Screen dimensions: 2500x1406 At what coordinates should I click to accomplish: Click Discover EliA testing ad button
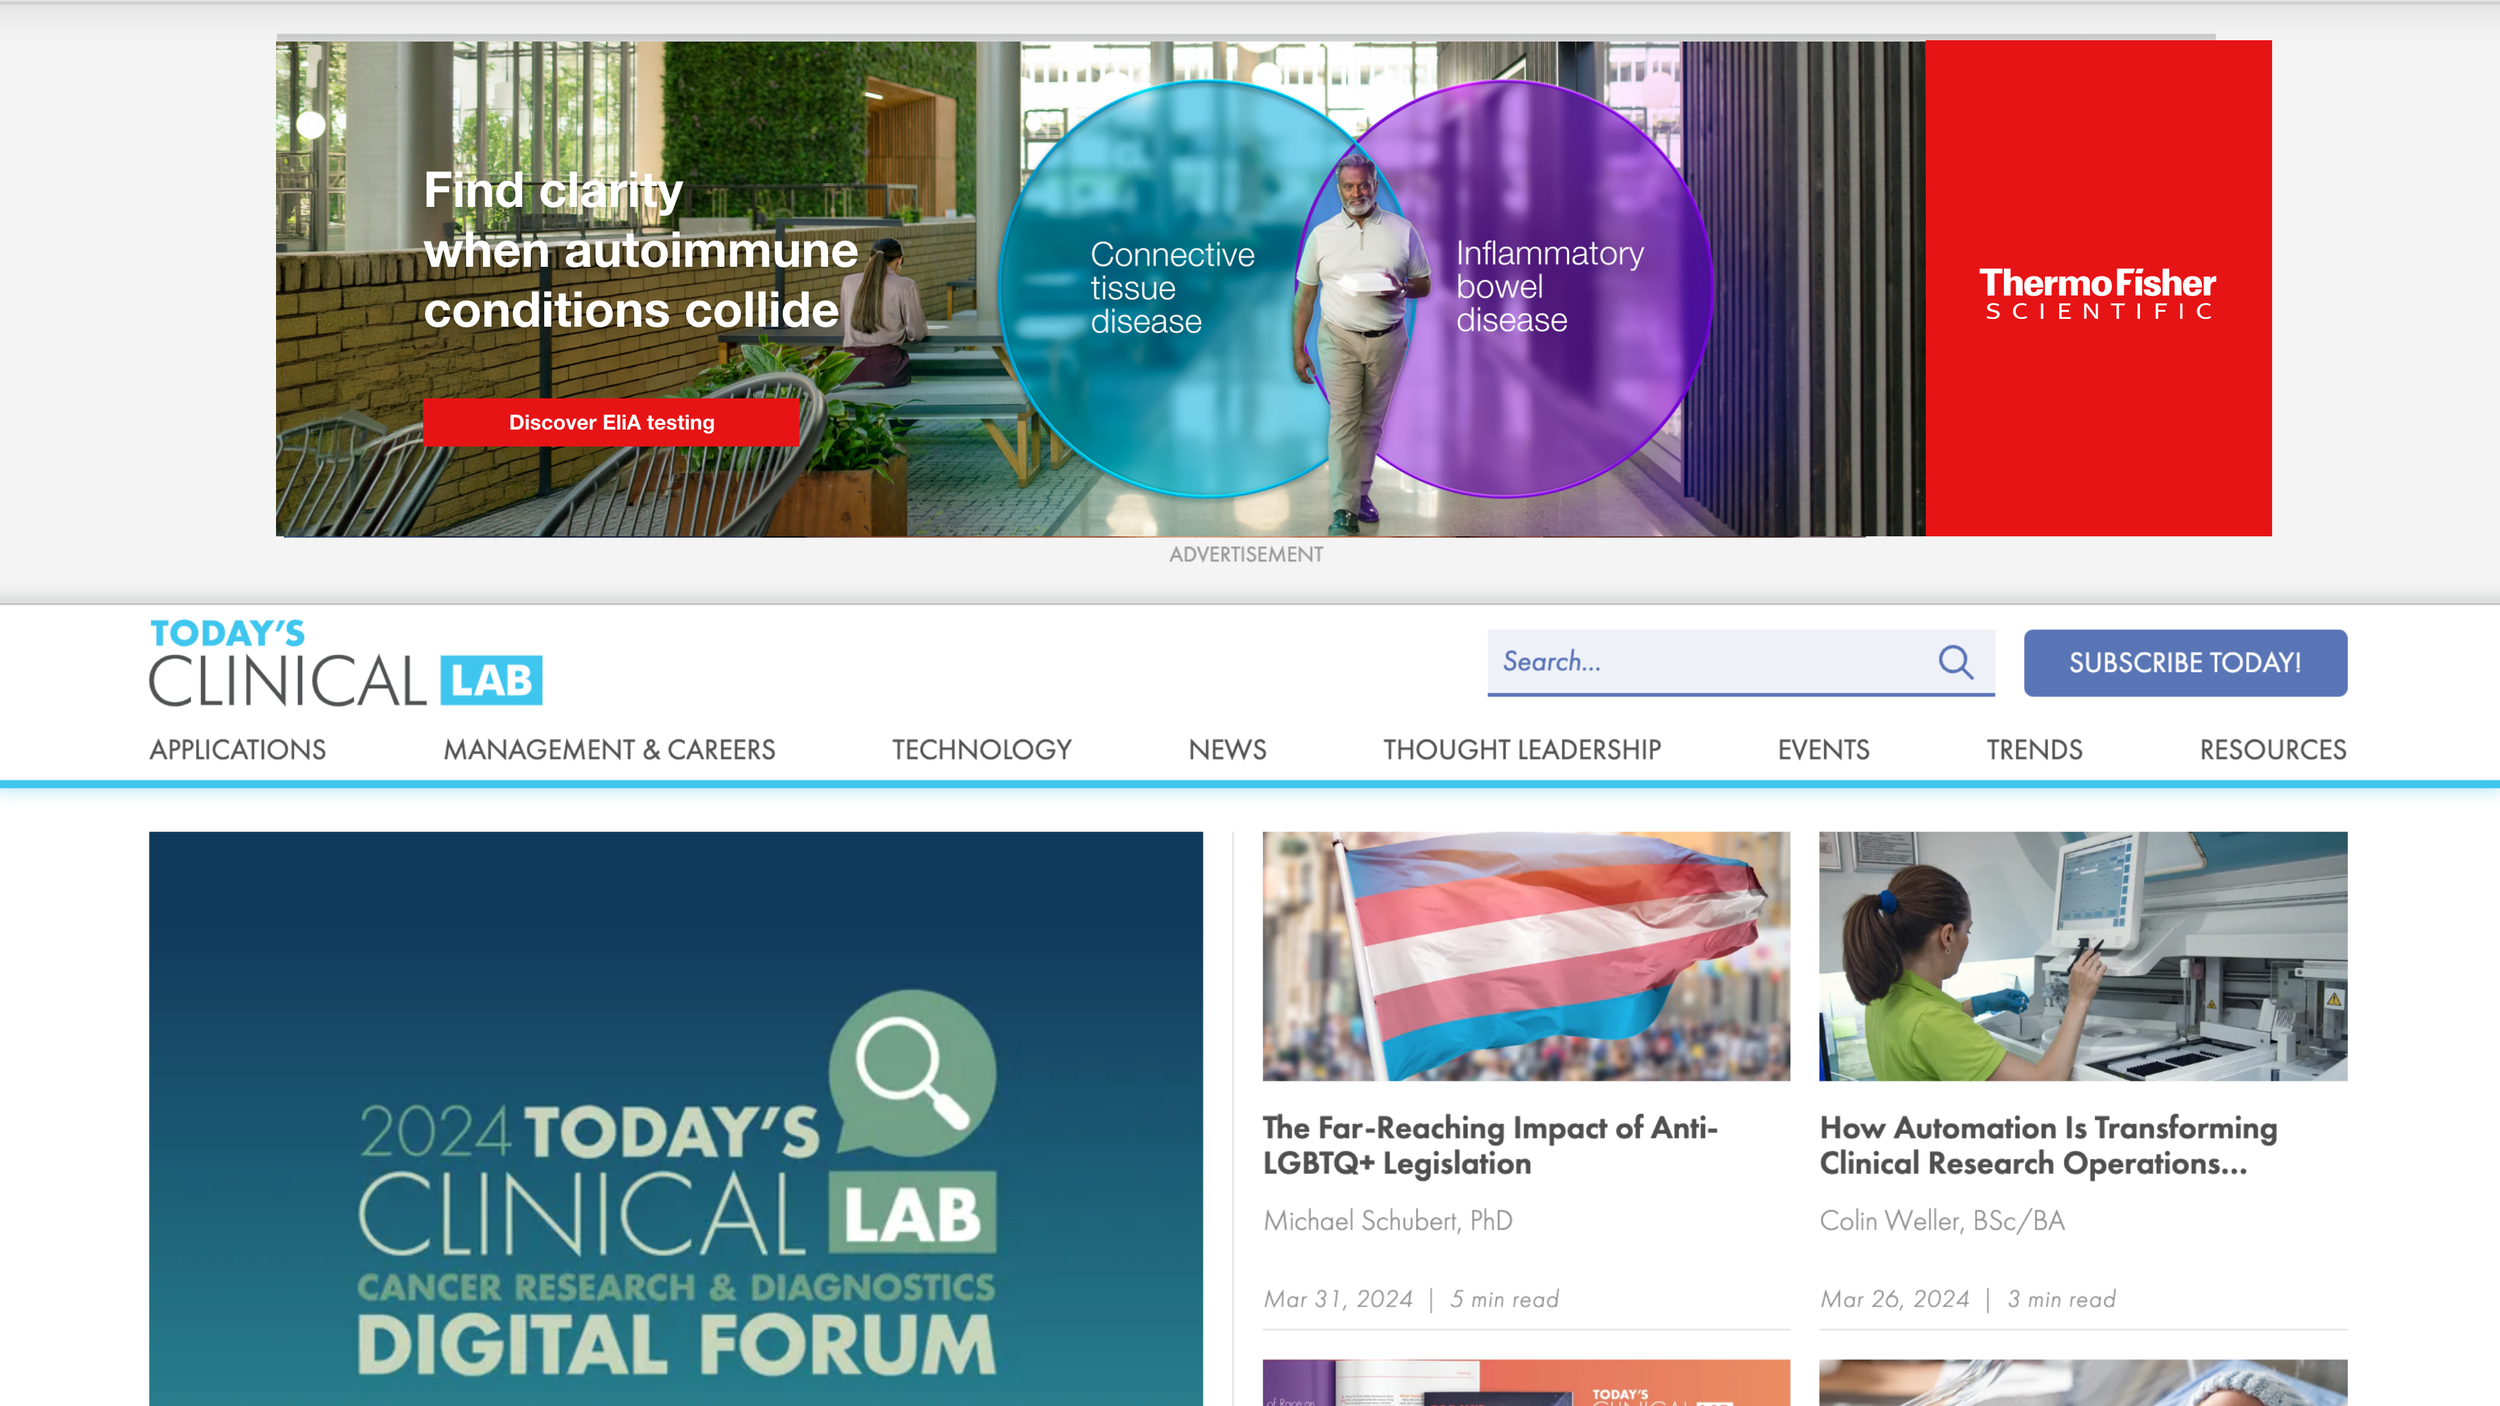611,422
